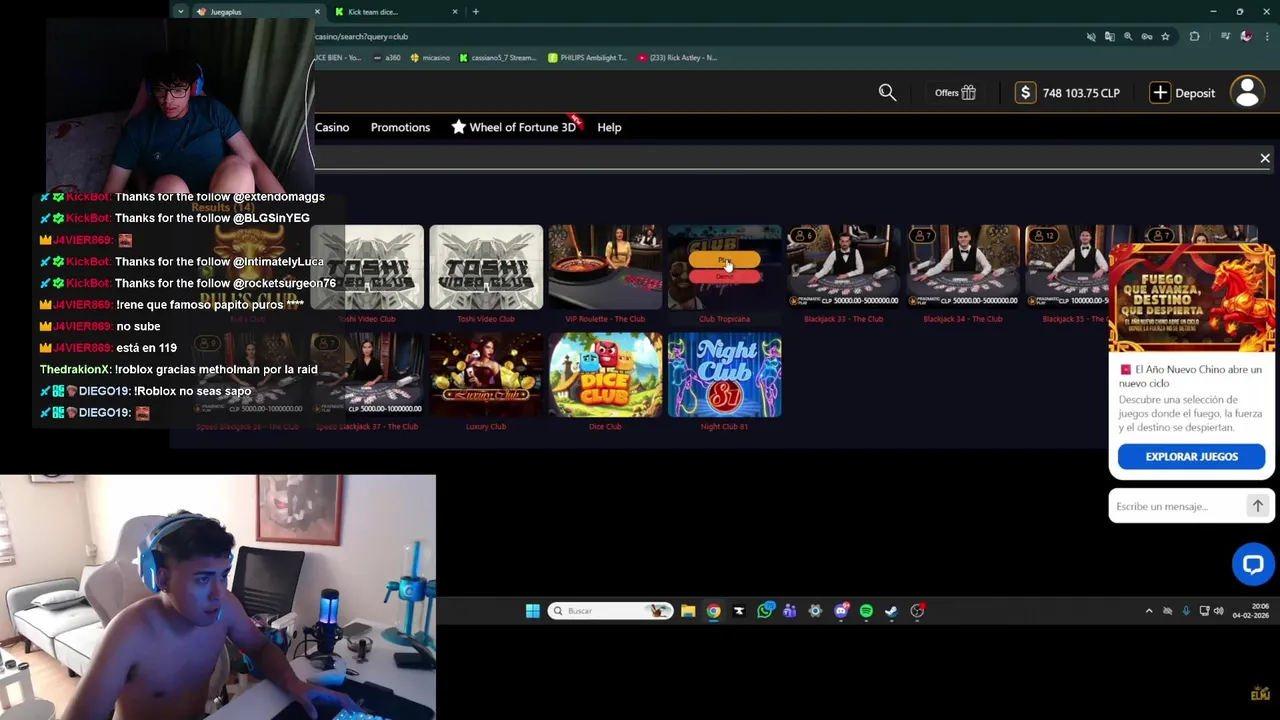This screenshot has width=1280, height=720.
Task: Send the chat message with arrow button
Action: 1257,506
